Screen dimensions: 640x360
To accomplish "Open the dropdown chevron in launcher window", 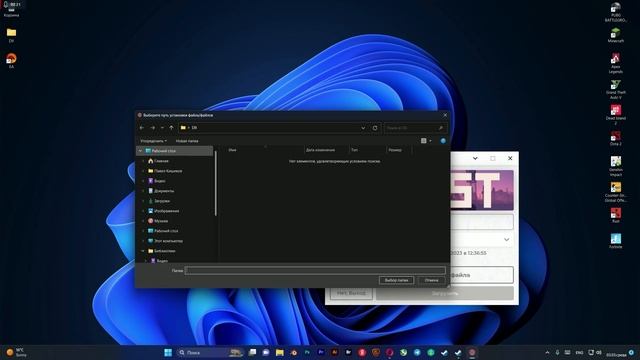I will (x=507, y=240).
